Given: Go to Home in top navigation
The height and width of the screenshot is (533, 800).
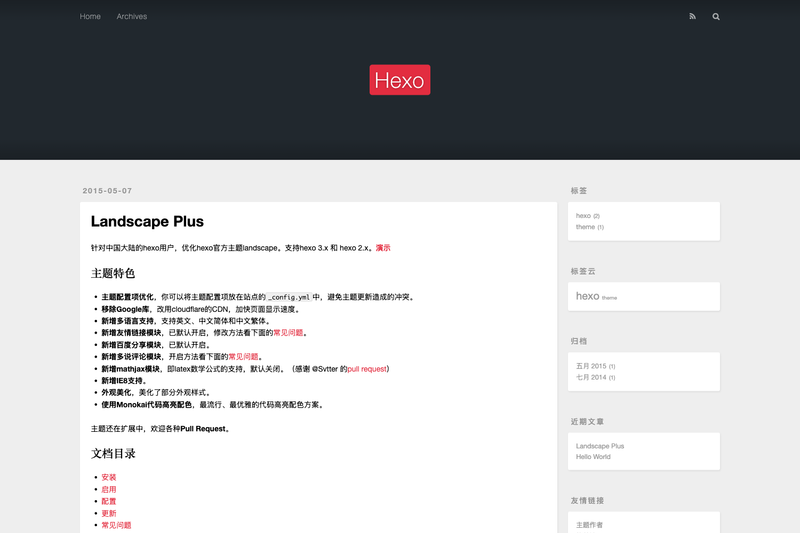Looking at the screenshot, I should click(90, 16).
